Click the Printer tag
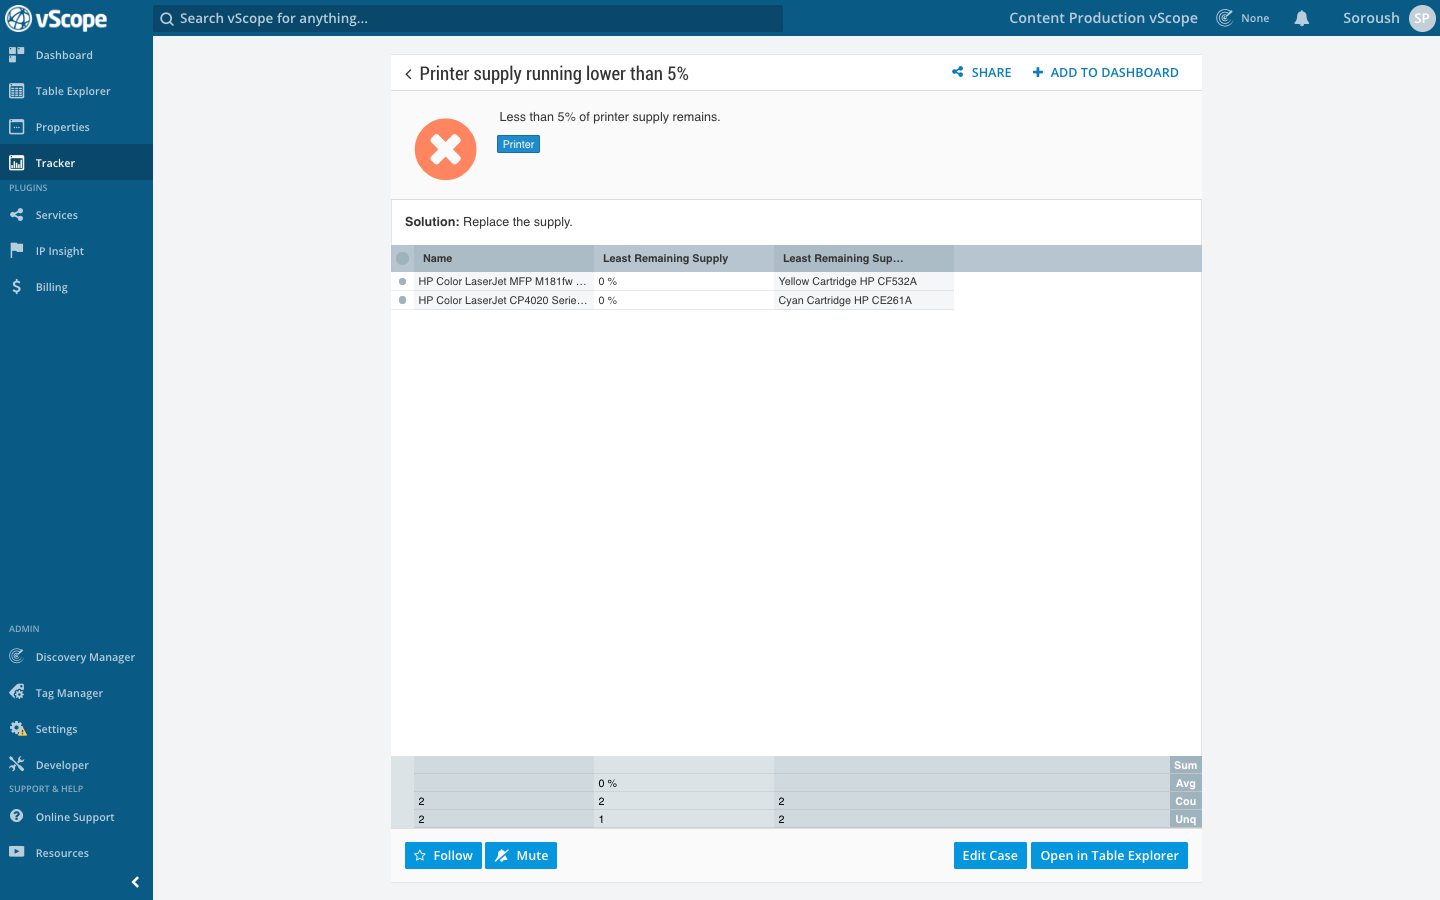This screenshot has height=900, width=1440. pyautogui.click(x=518, y=144)
